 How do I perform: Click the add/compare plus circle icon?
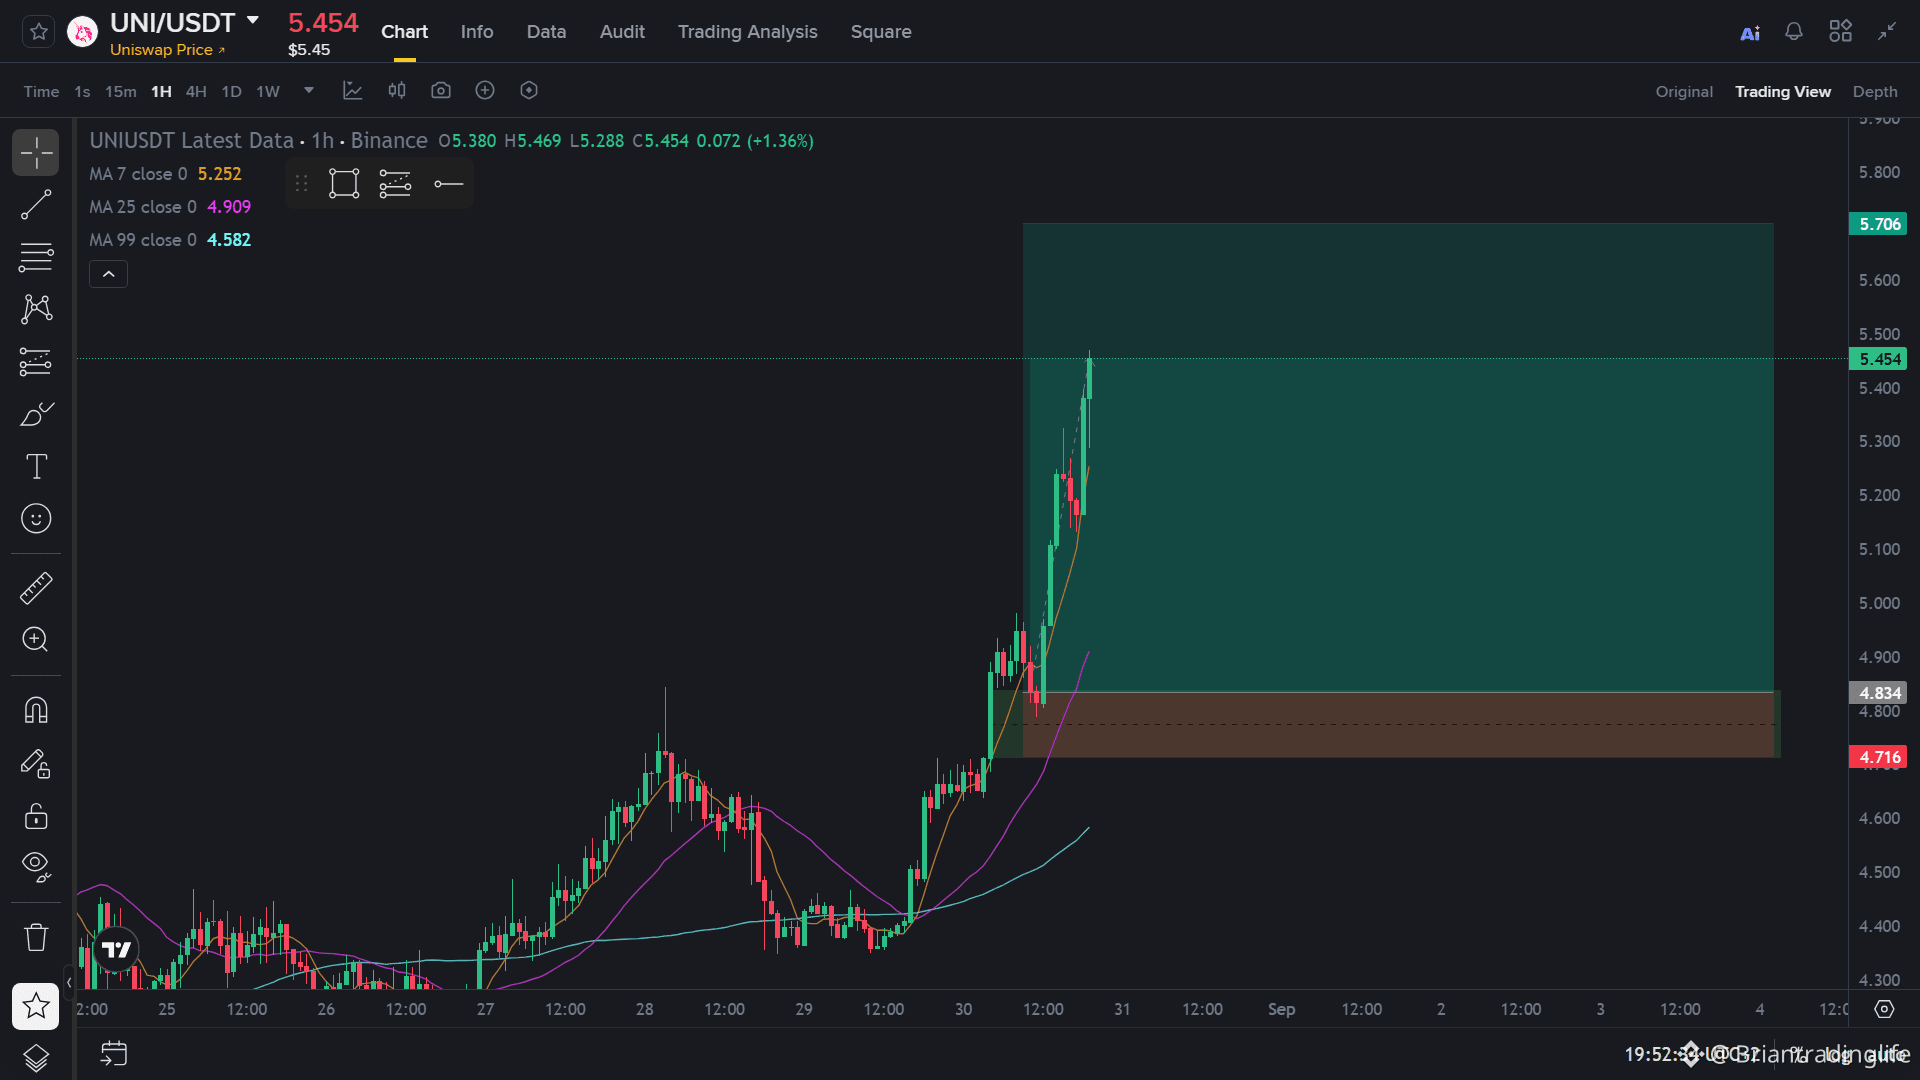click(x=485, y=91)
